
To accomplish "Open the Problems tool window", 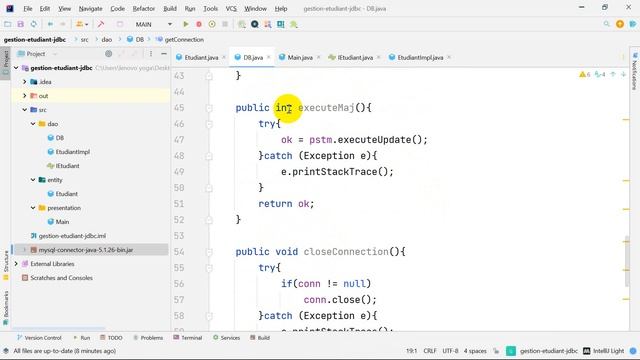I will click(148, 338).
